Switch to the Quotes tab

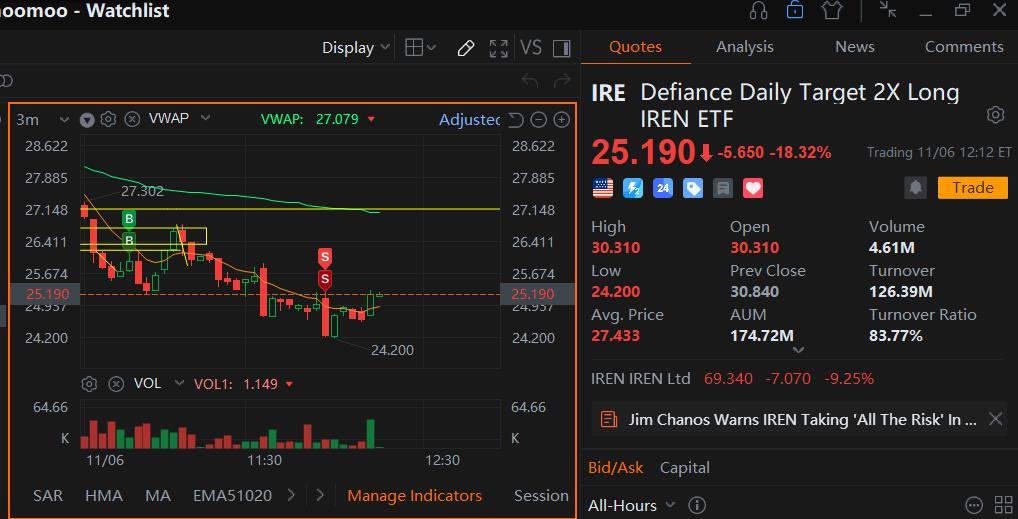tap(636, 47)
